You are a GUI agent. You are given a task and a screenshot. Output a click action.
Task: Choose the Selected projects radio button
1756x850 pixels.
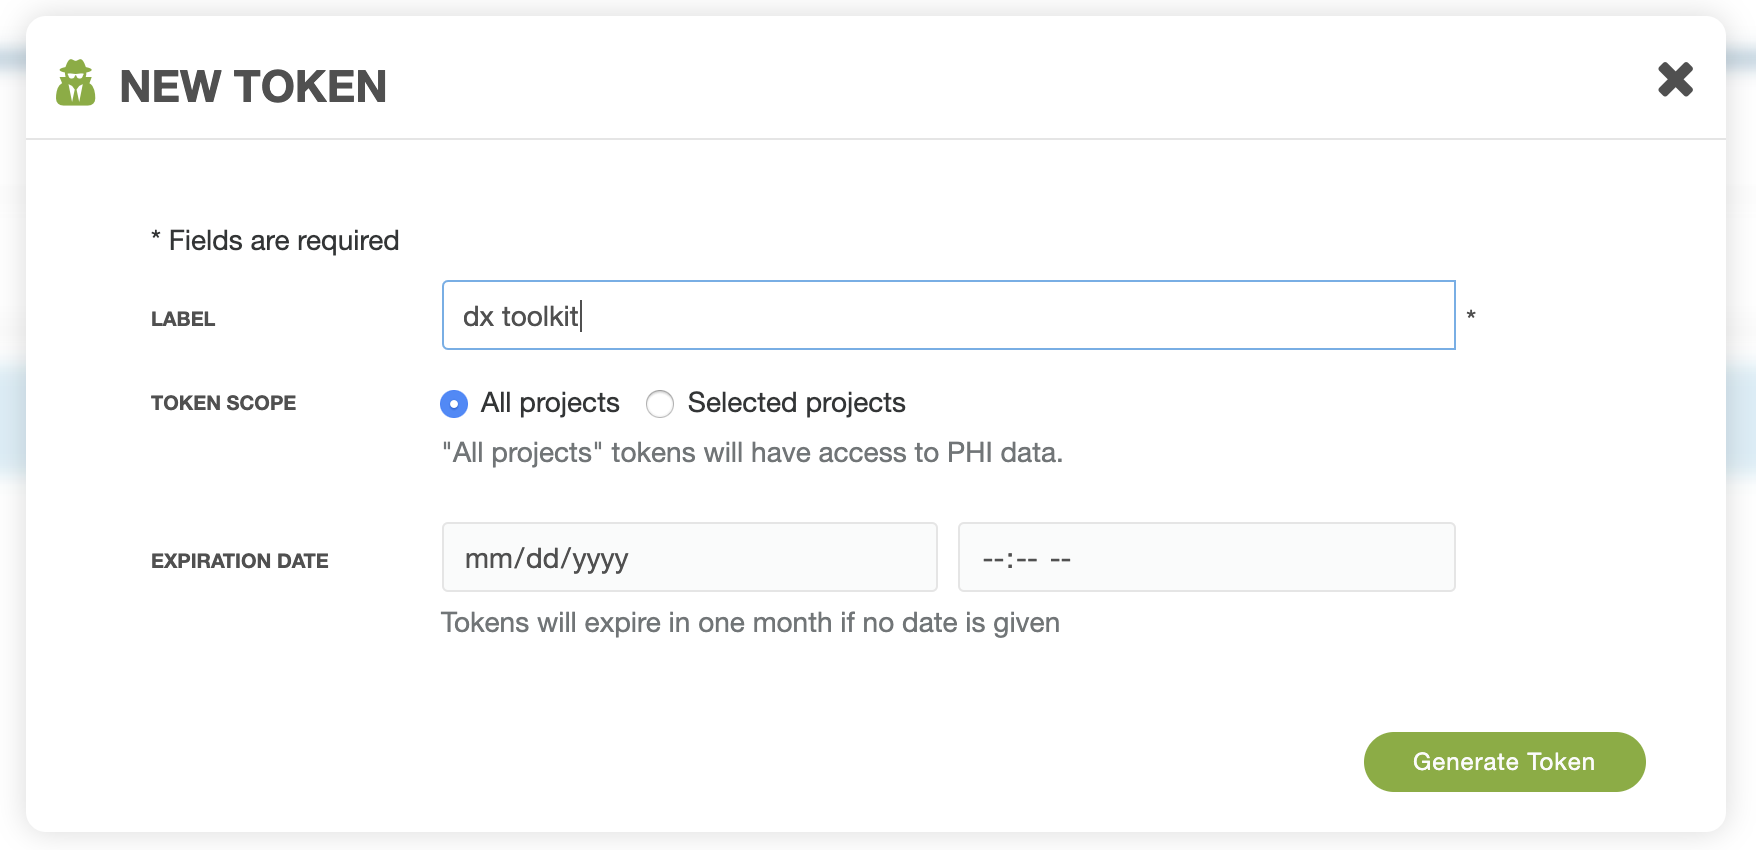click(x=660, y=404)
